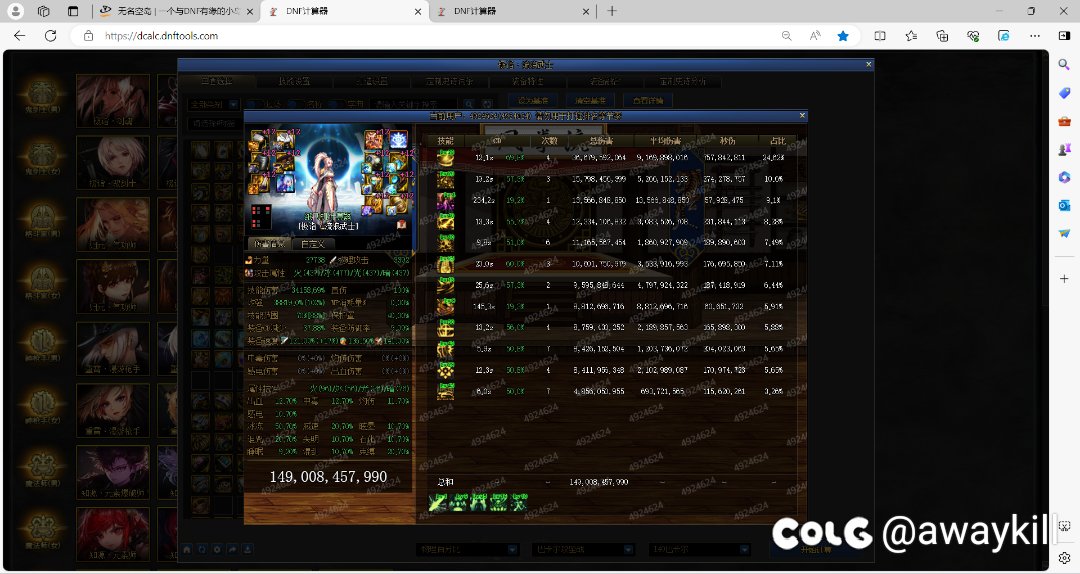
Task: Open the Edge settings and more menu
Action: tap(1035, 36)
